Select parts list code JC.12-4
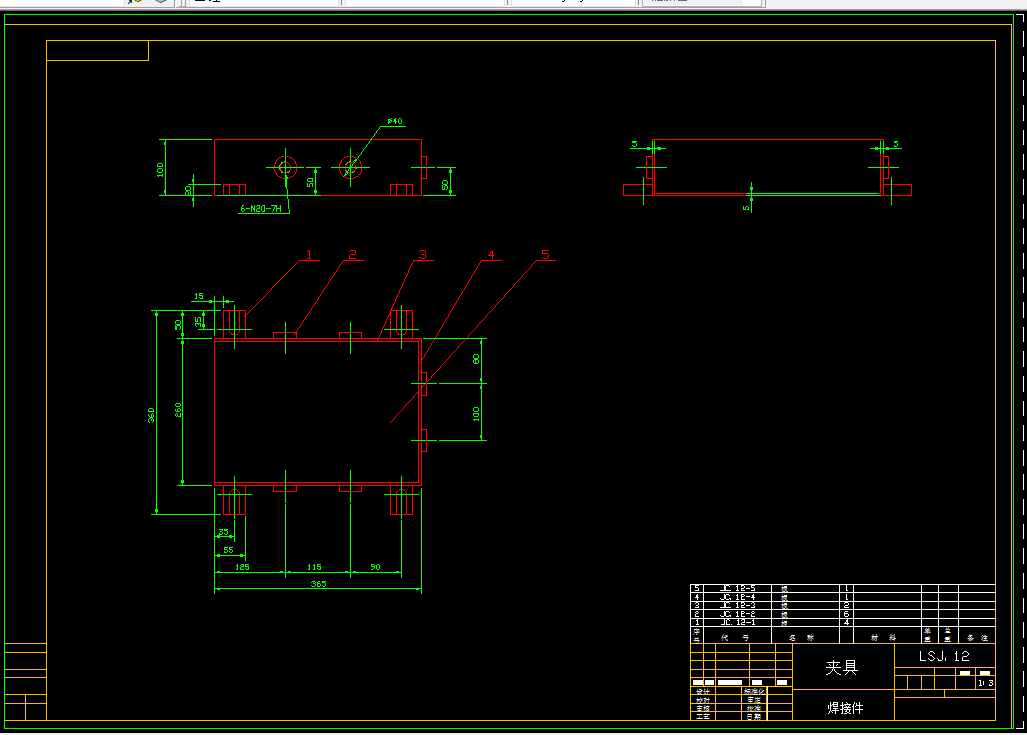Screen dimensions: 1027x735 tap(738, 597)
